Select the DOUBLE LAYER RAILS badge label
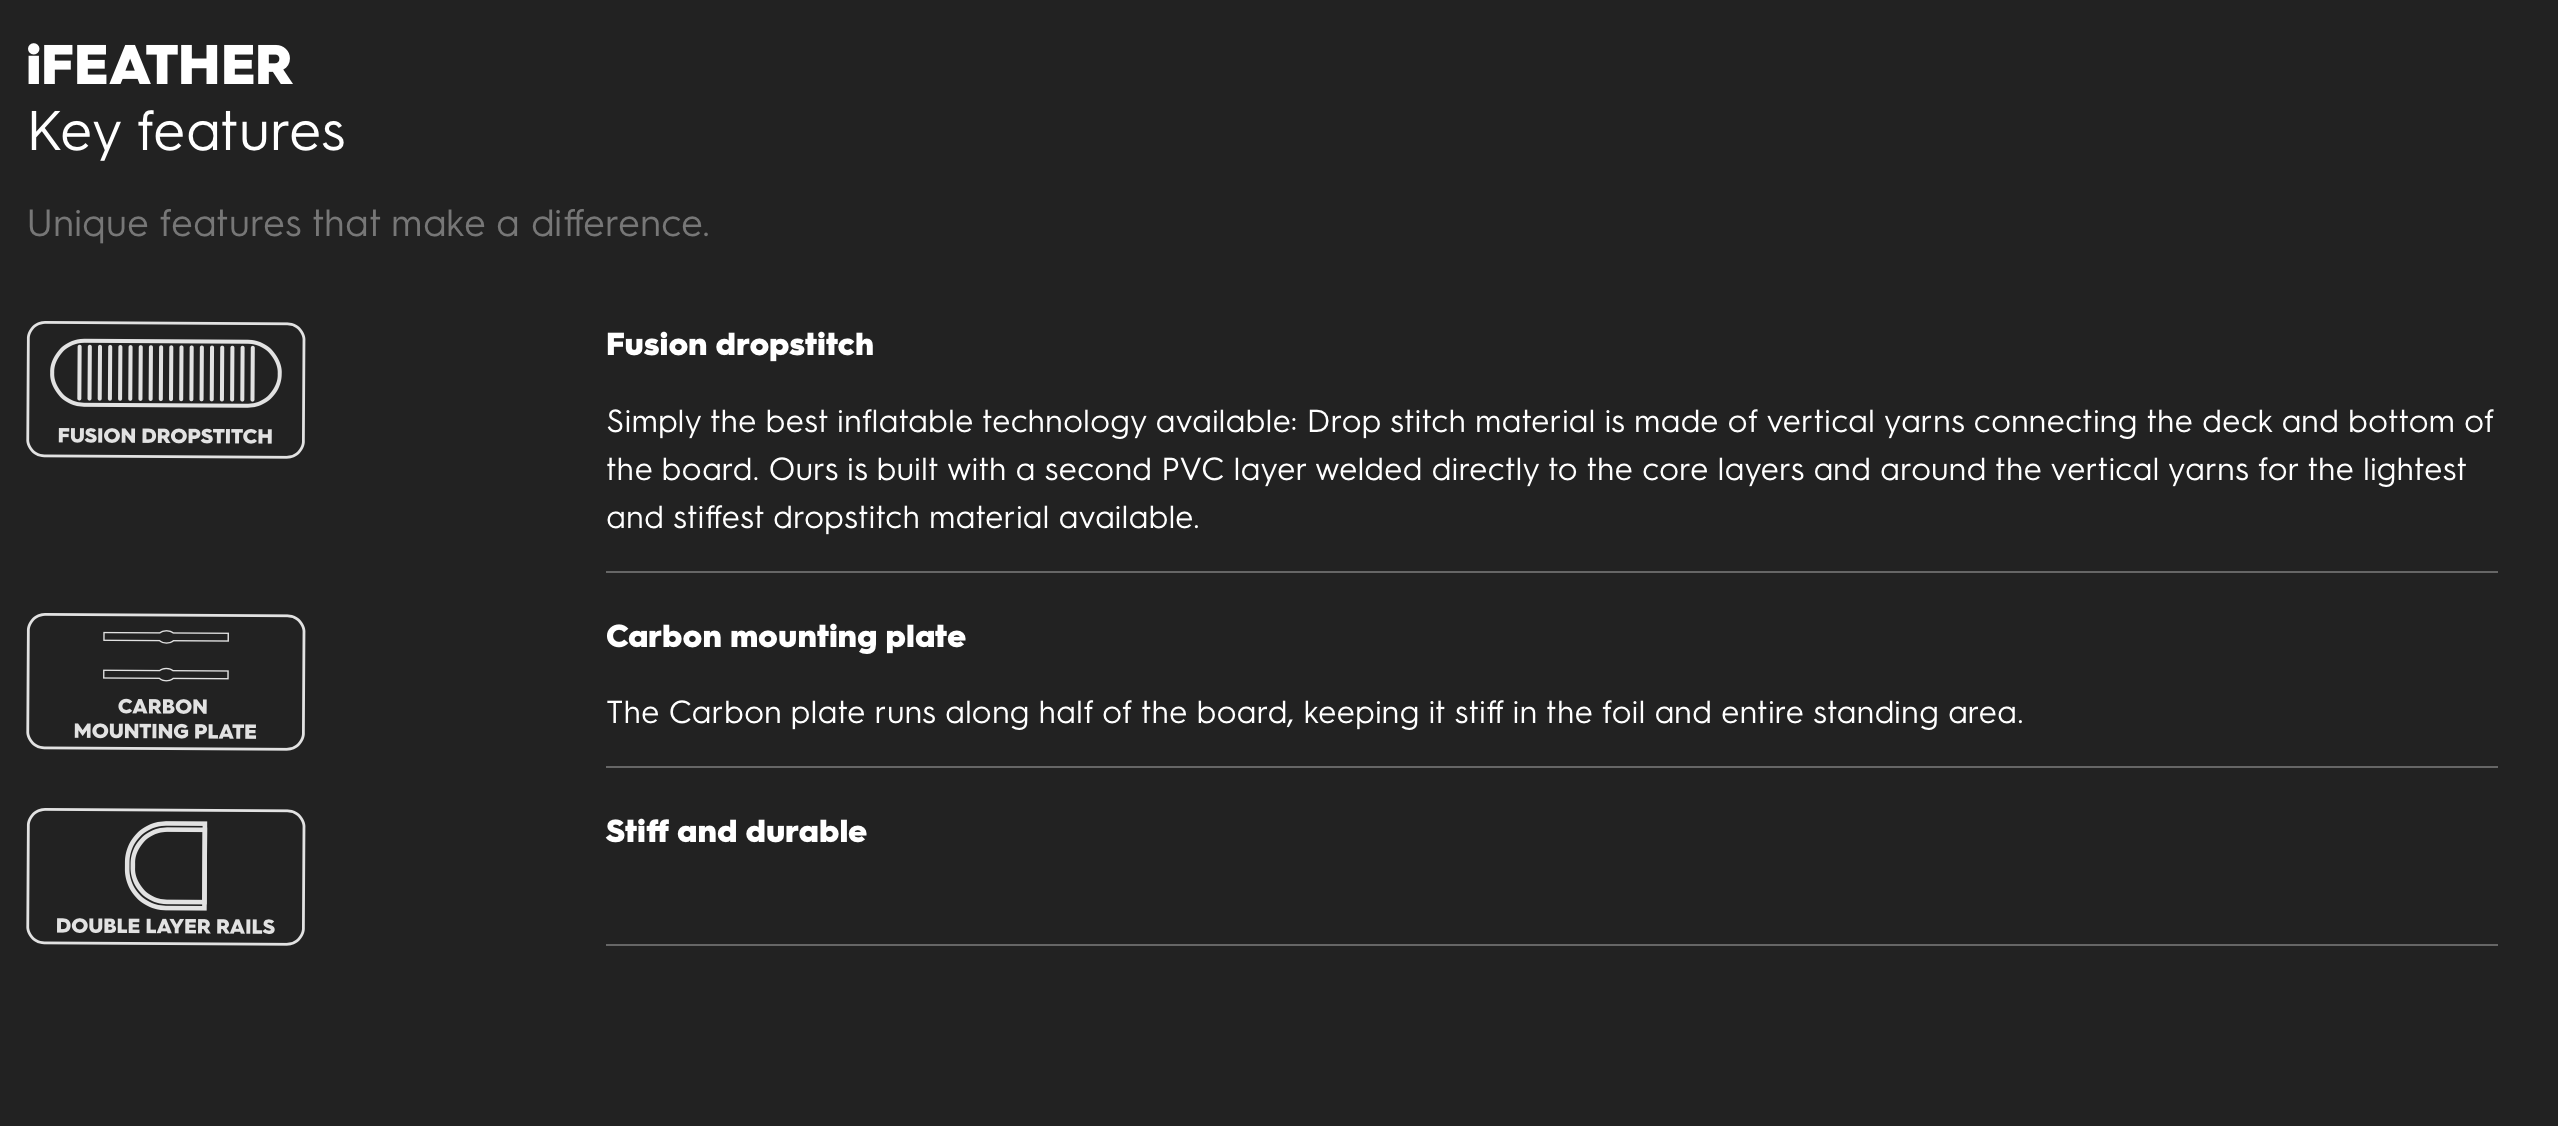Screen dimensions: 2558x1126 tap(165, 926)
